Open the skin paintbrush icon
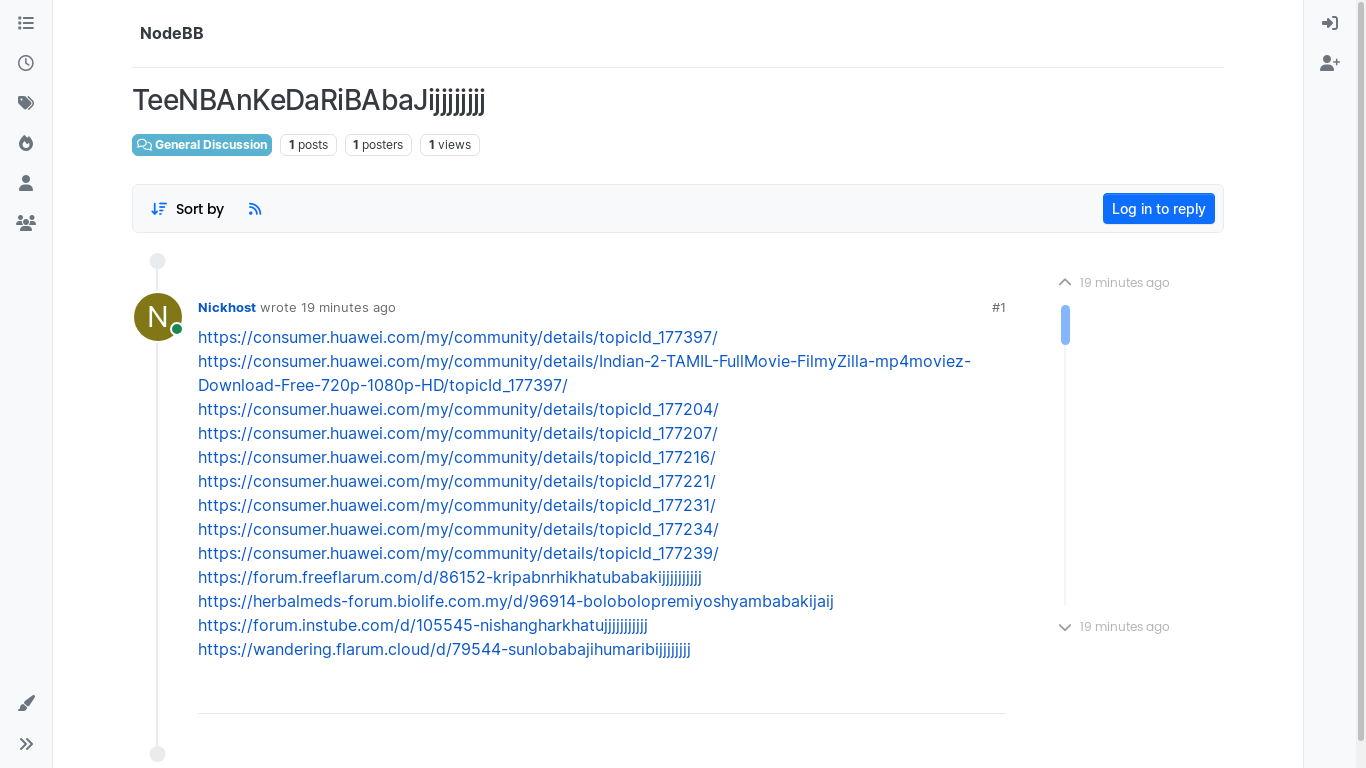The height and width of the screenshot is (768, 1366). [x=26, y=704]
